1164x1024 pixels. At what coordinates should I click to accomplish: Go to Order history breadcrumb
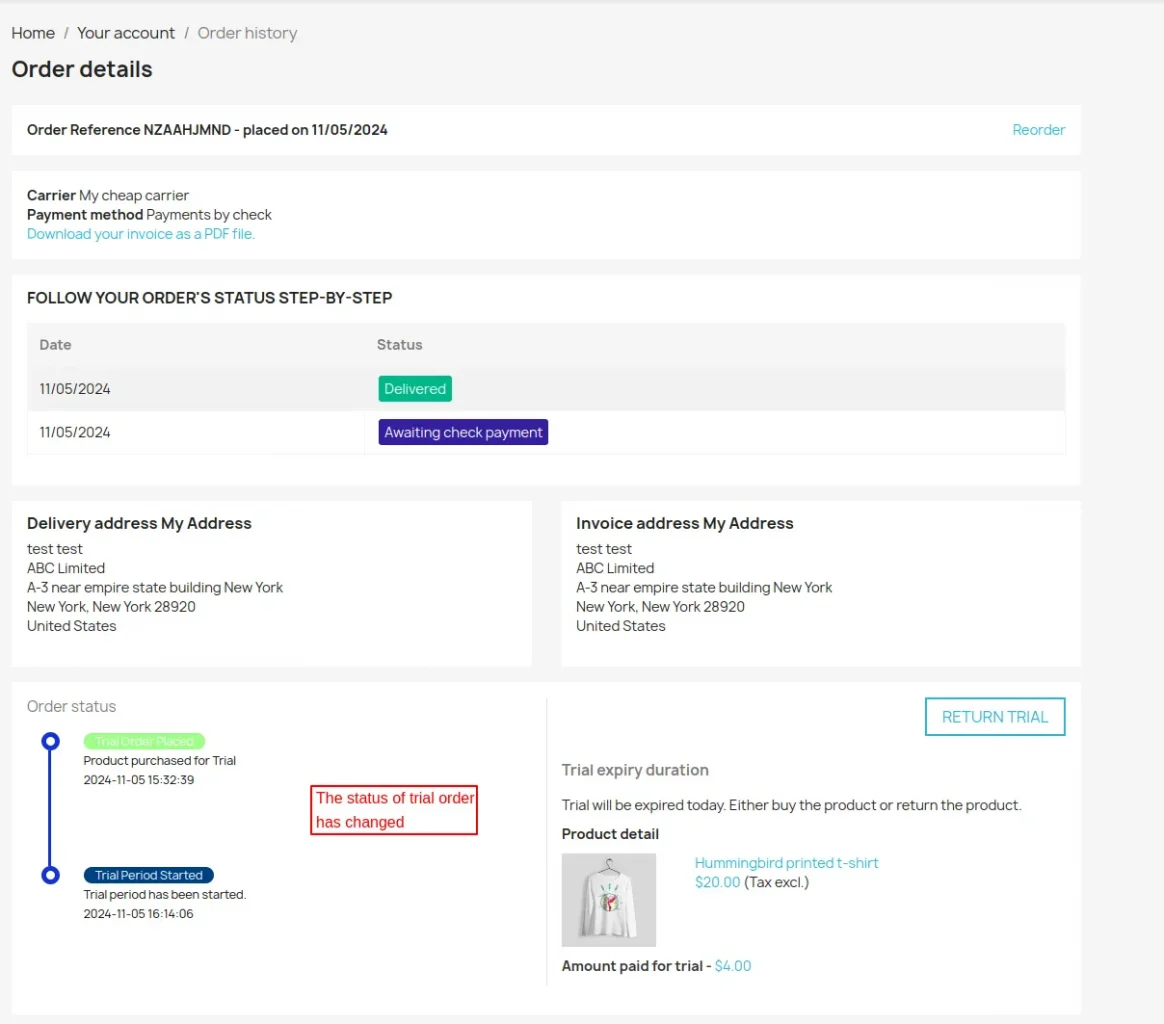pyautogui.click(x=247, y=33)
